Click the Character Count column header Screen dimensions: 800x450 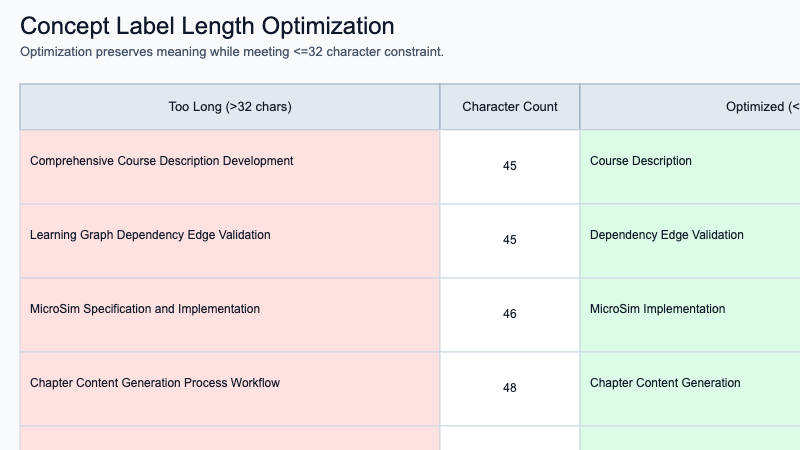point(510,107)
